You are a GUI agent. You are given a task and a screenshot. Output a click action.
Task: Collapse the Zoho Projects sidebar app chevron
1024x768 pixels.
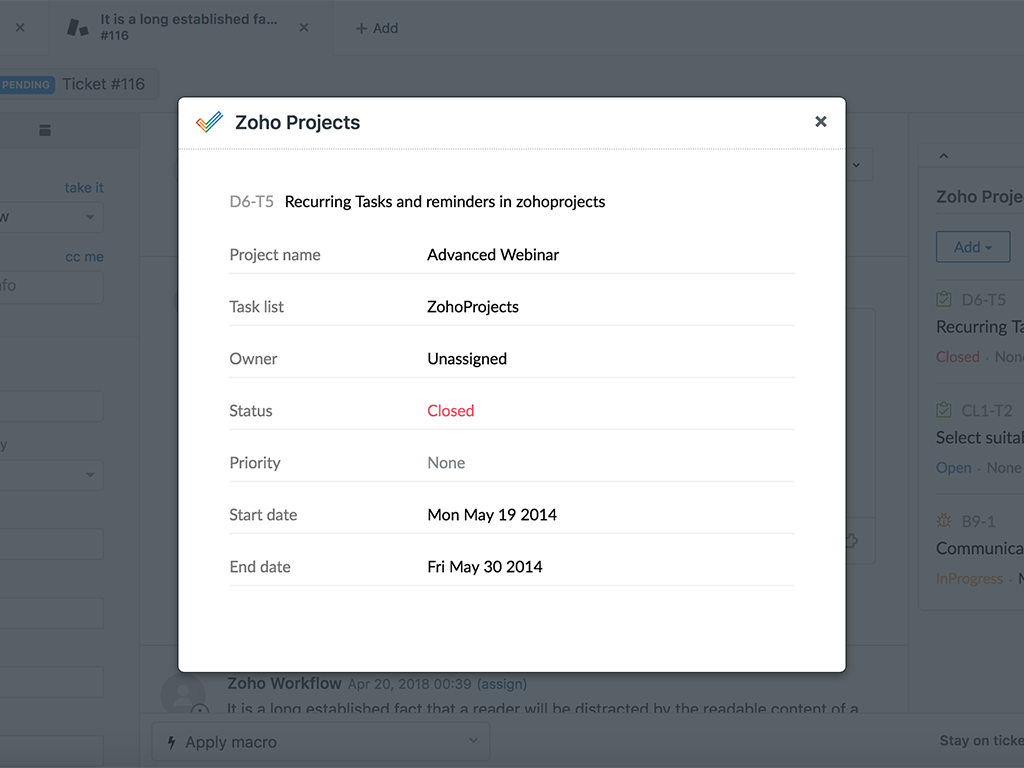[x=943, y=156]
